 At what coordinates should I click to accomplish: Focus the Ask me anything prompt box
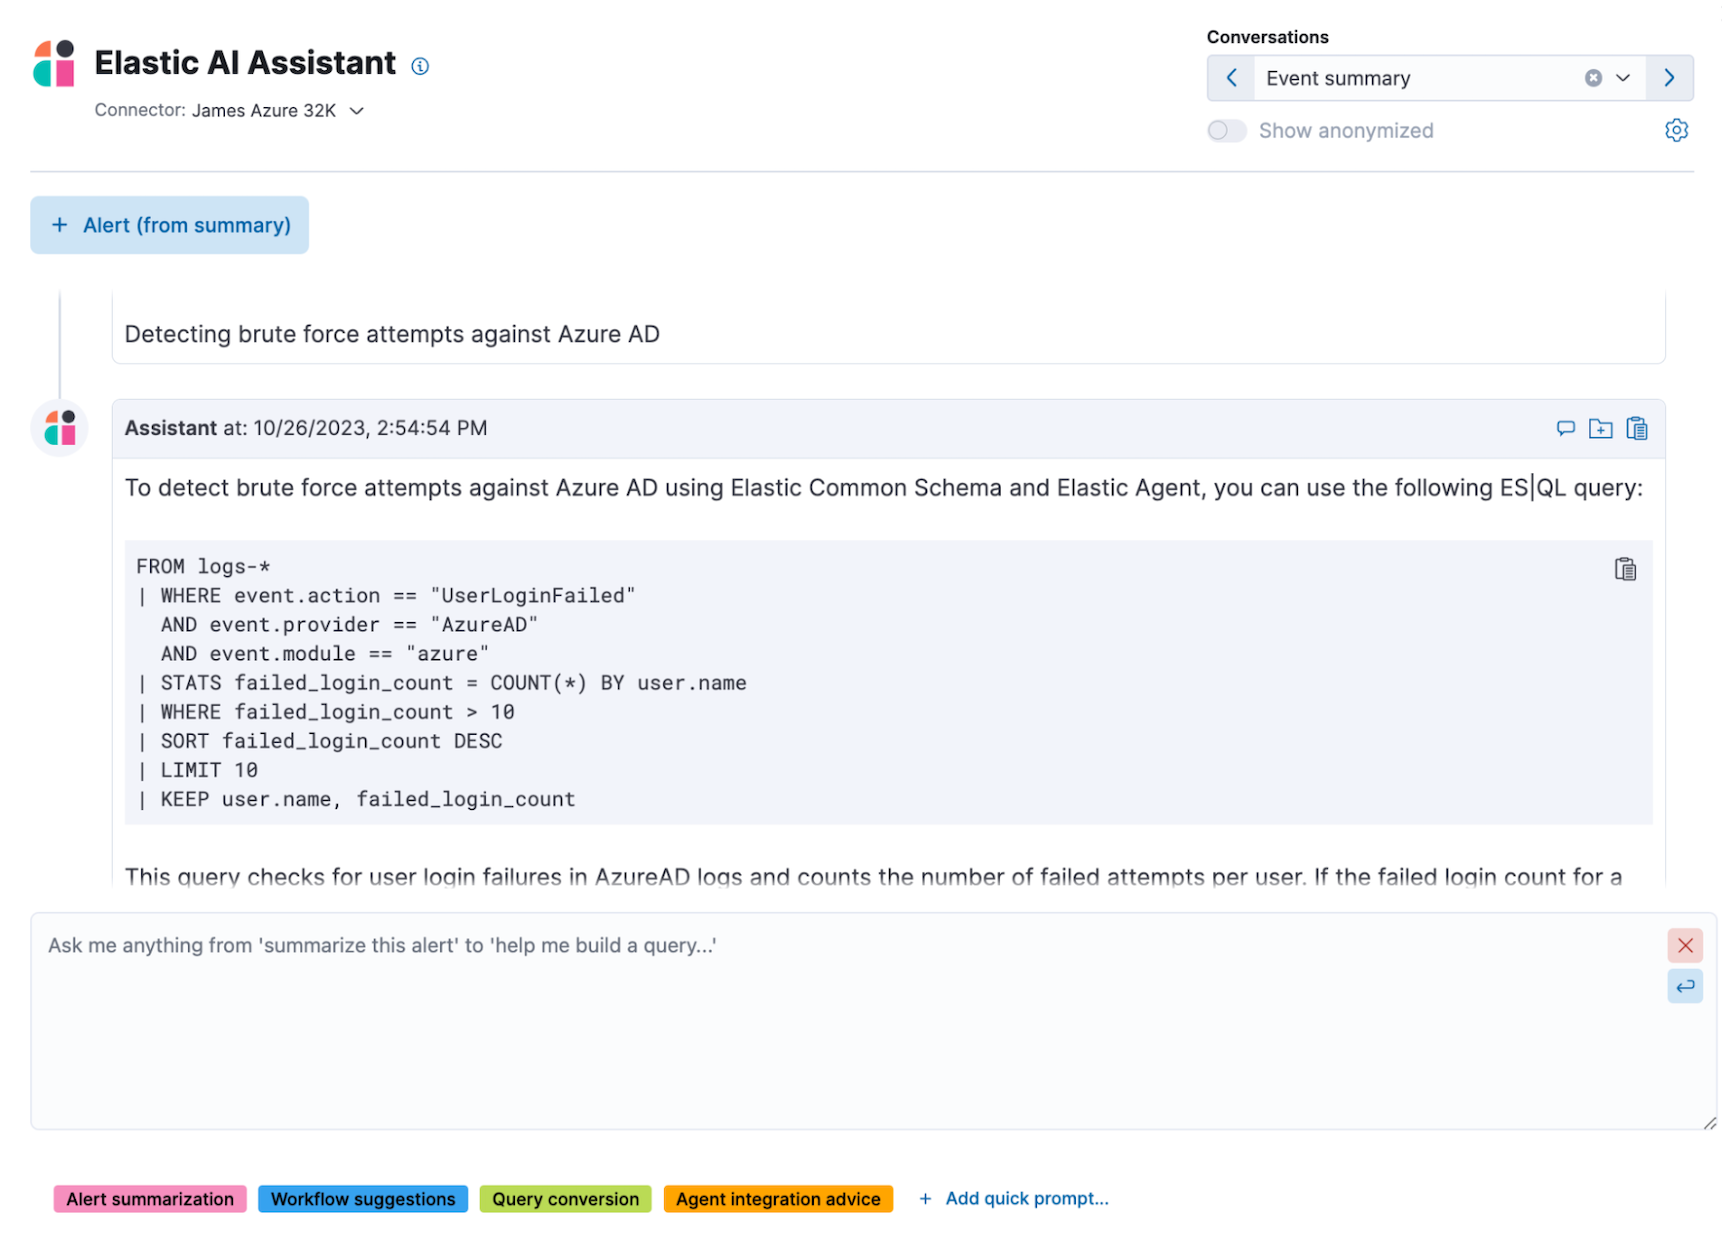click(873, 1021)
